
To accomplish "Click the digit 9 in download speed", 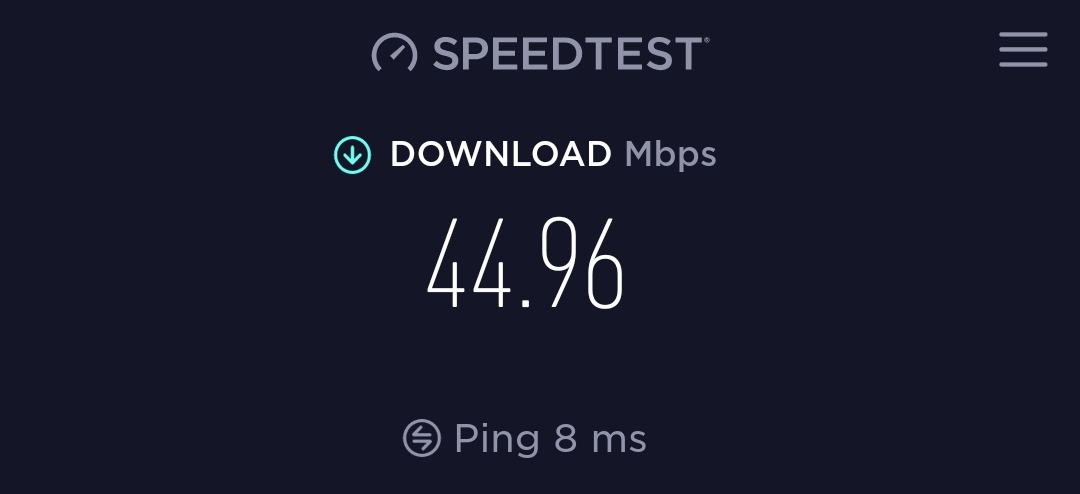I will pyautogui.click(x=559, y=263).
